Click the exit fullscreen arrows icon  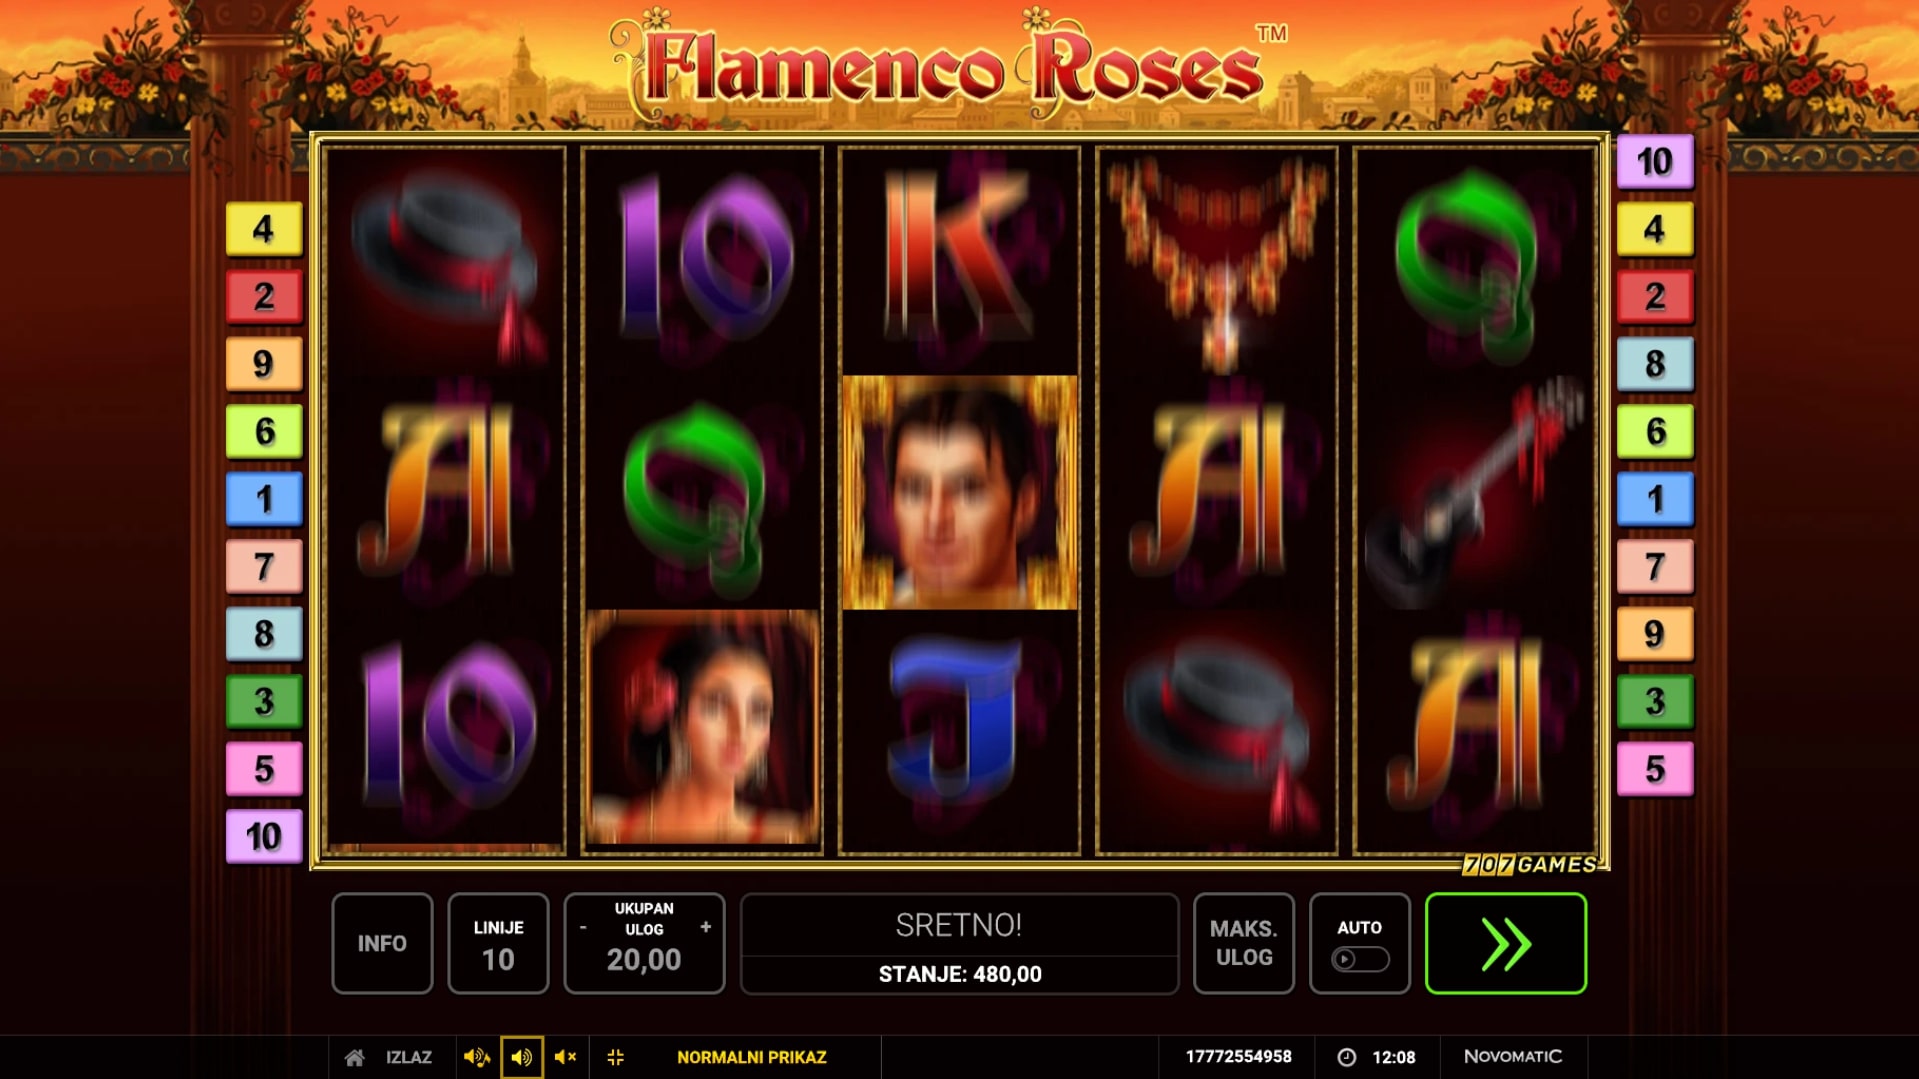(x=615, y=1057)
